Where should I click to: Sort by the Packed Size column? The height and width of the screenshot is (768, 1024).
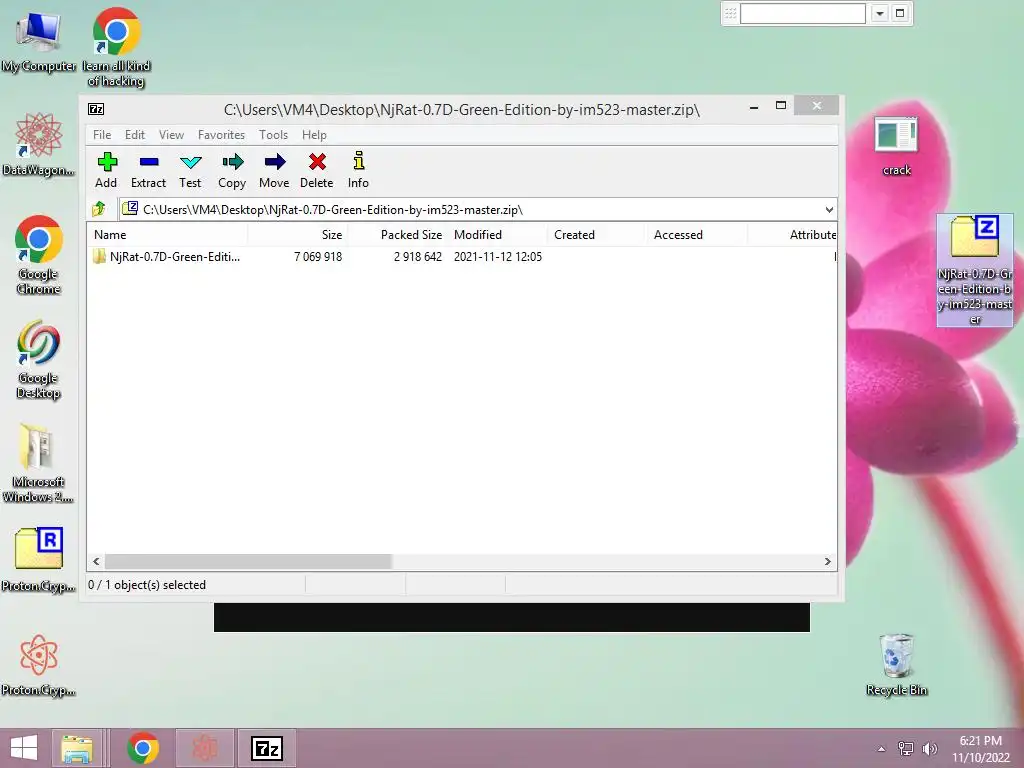point(397,234)
